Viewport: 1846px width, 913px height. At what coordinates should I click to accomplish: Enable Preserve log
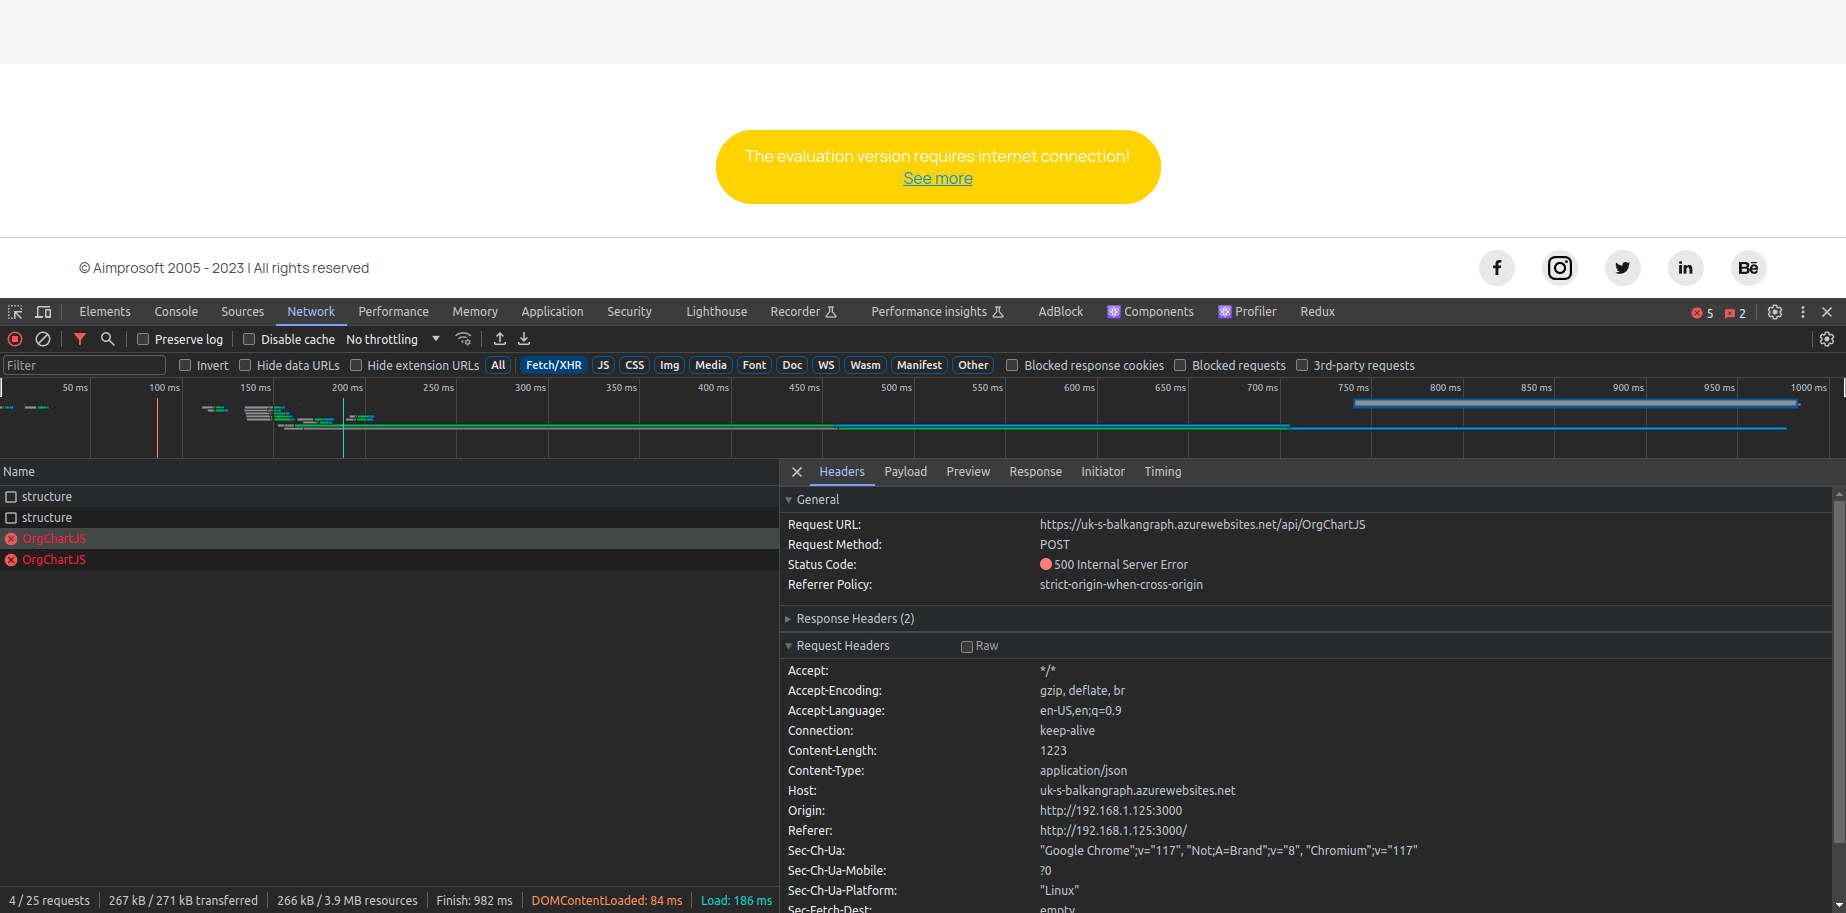pos(141,339)
